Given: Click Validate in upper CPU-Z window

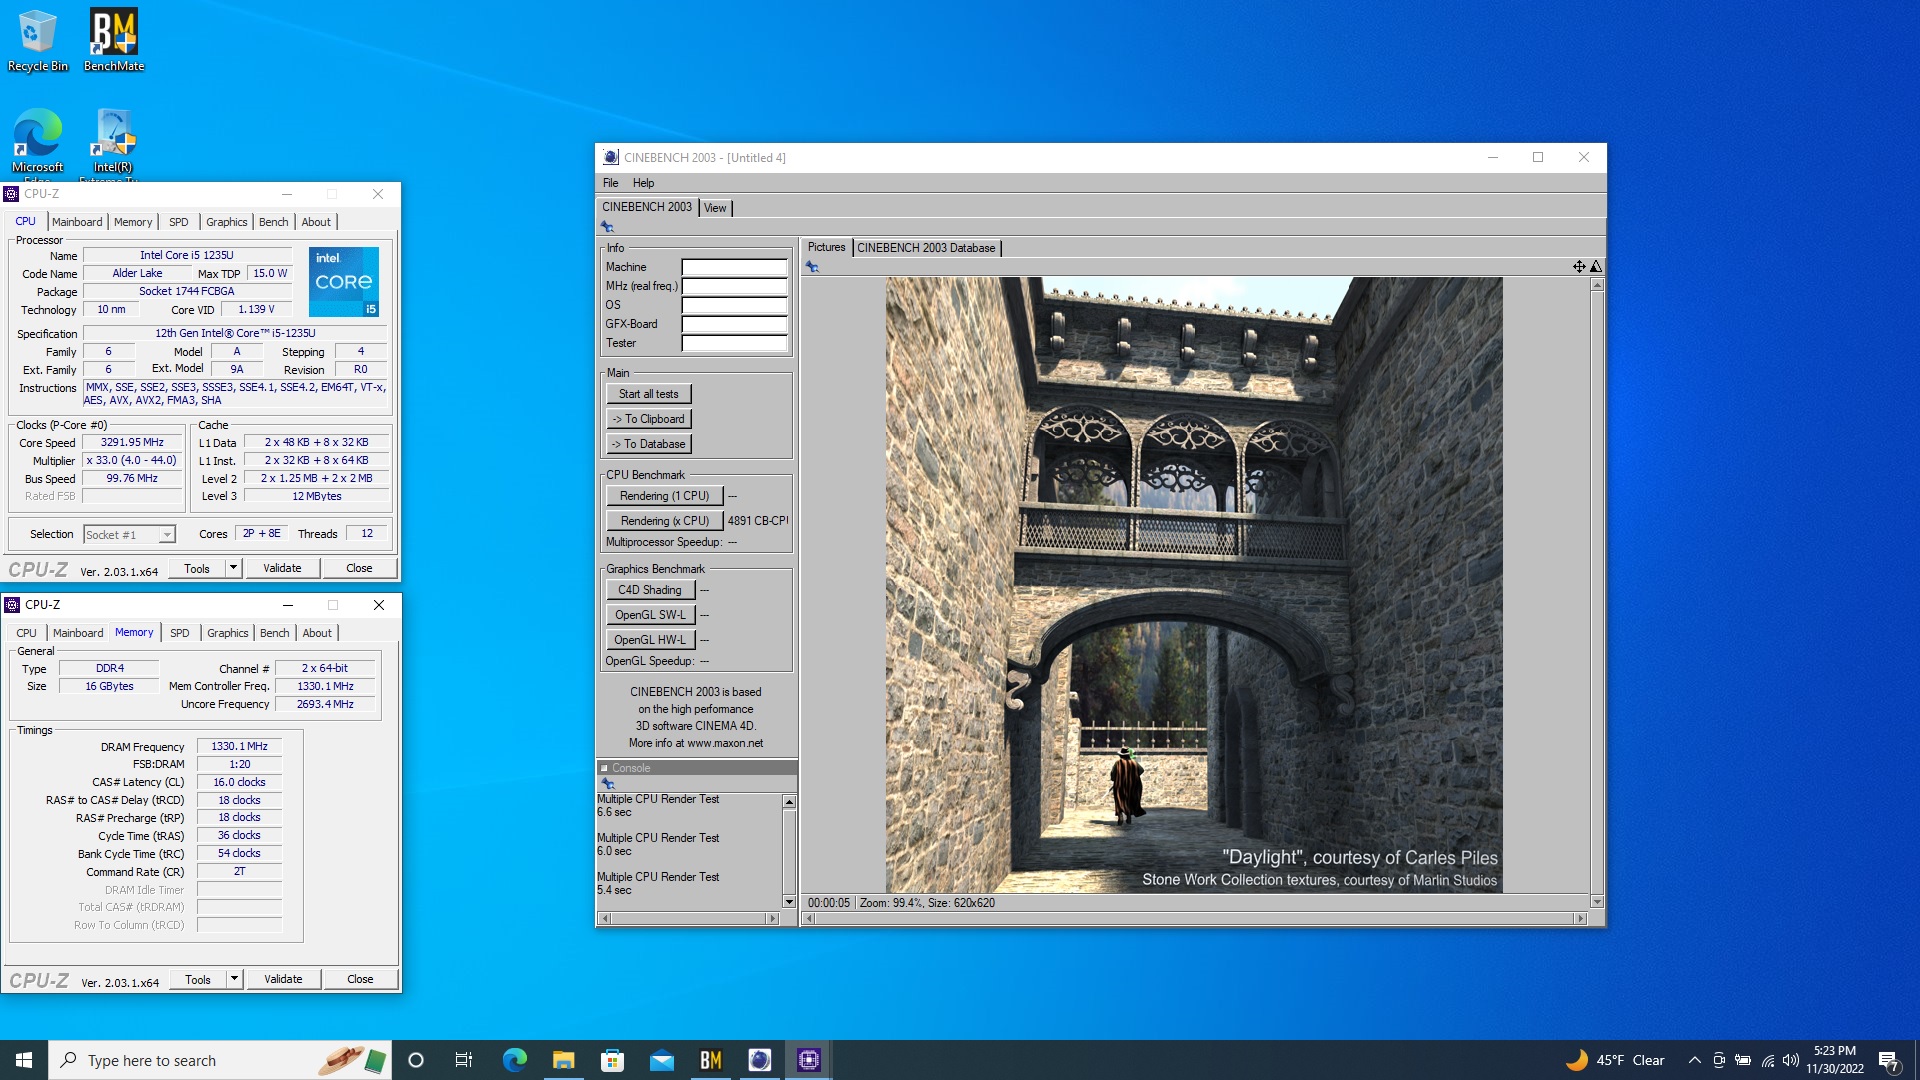Looking at the screenshot, I should click(x=282, y=568).
